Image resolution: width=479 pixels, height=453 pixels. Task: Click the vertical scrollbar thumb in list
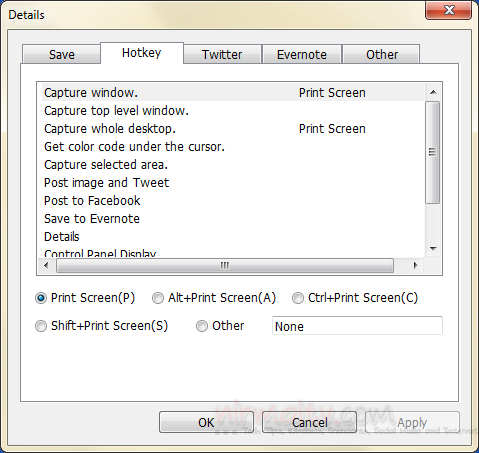click(433, 152)
